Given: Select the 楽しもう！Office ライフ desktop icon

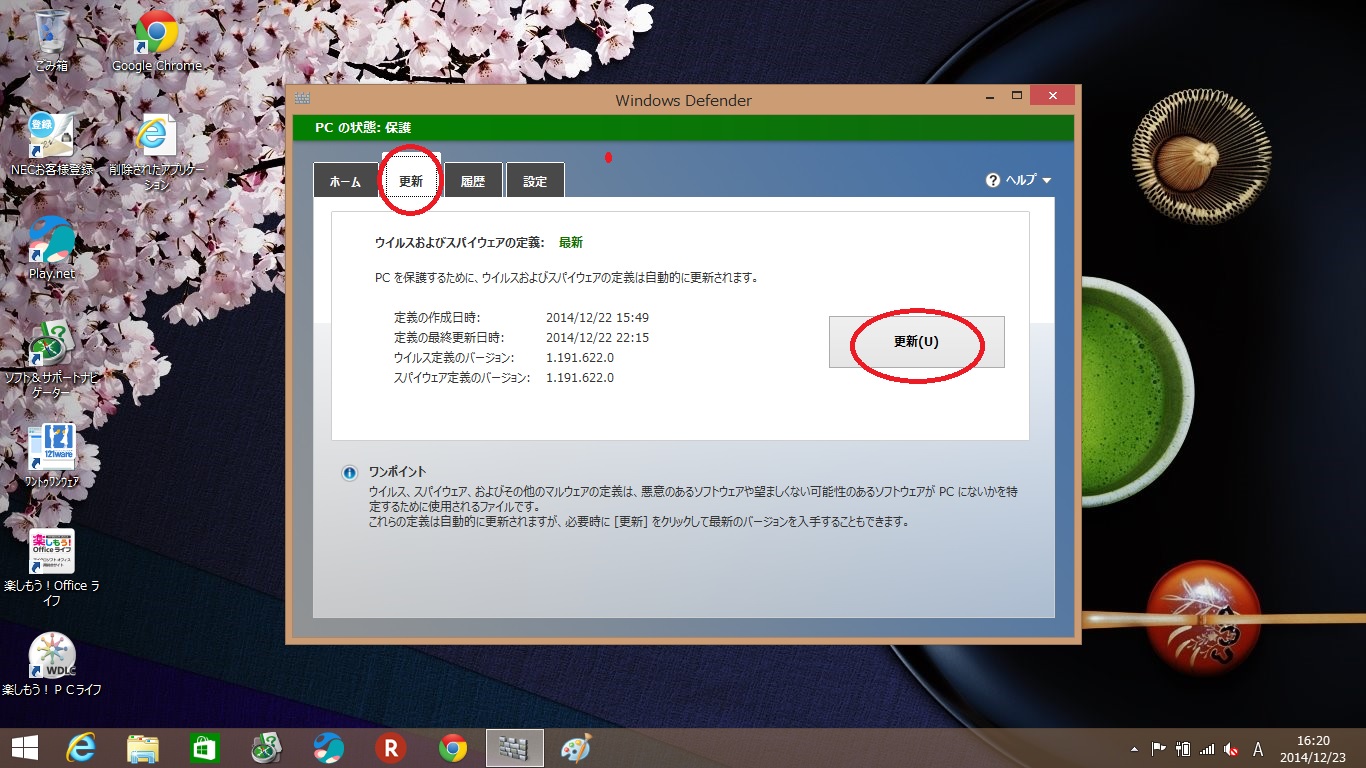Looking at the screenshot, I should click(51, 567).
